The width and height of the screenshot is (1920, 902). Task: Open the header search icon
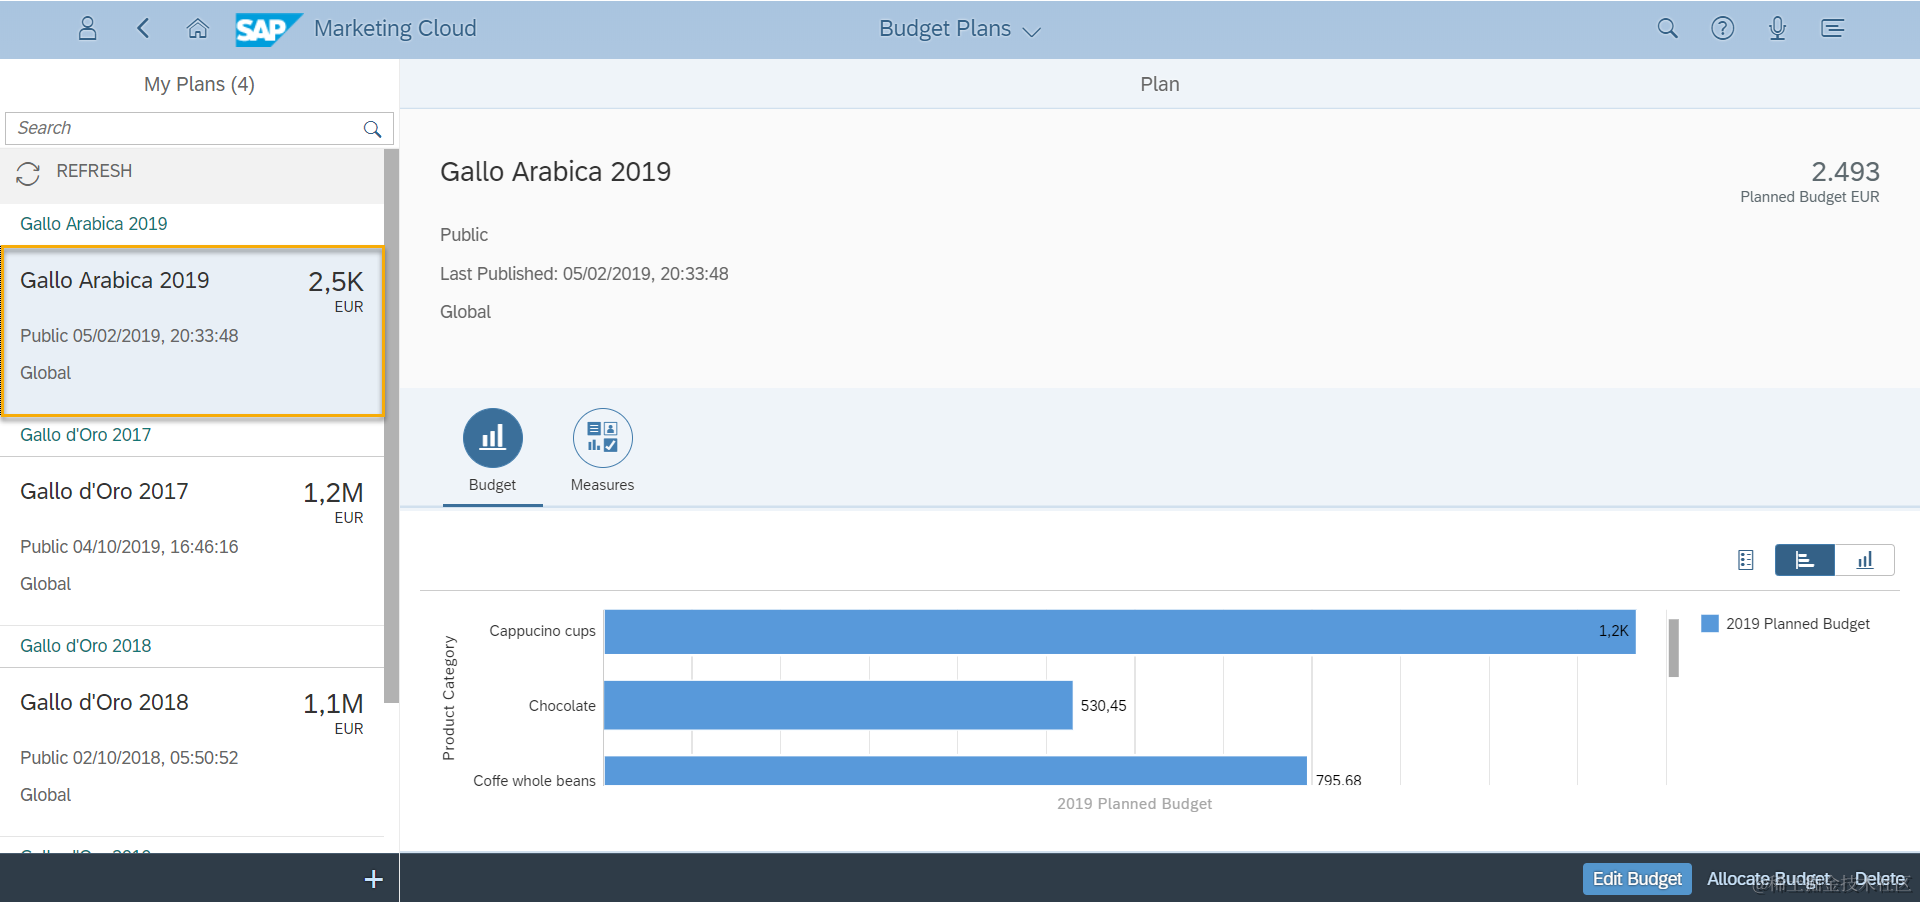[x=1667, y=28]
